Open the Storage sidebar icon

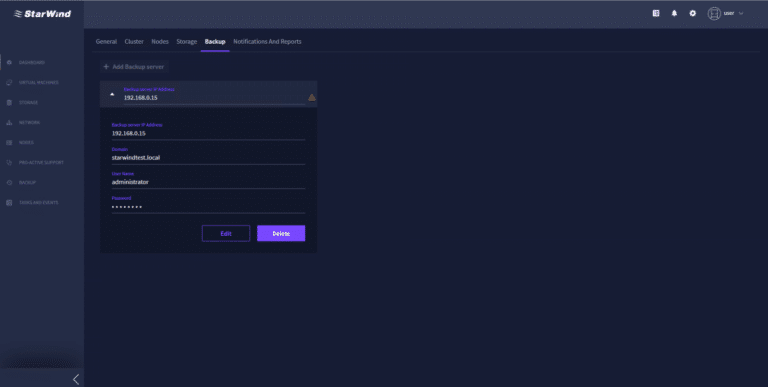[x=9, y=103]
